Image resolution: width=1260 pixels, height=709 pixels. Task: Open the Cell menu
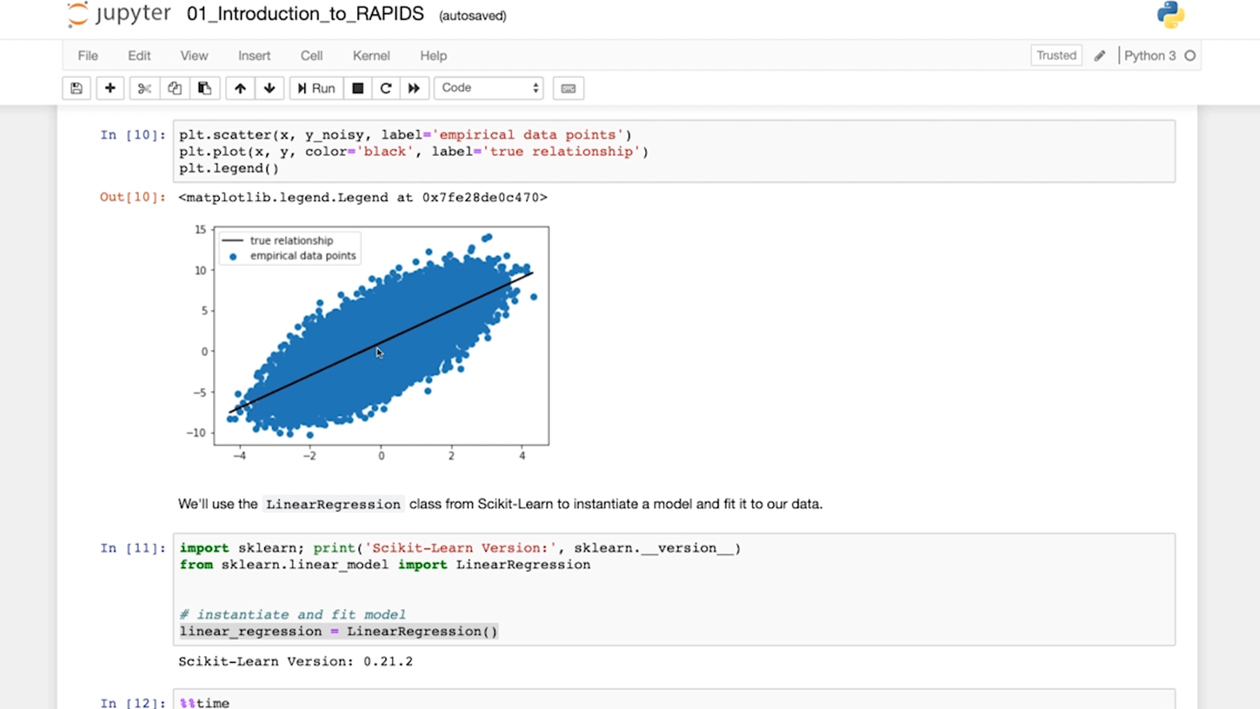(x=311, y=56)
